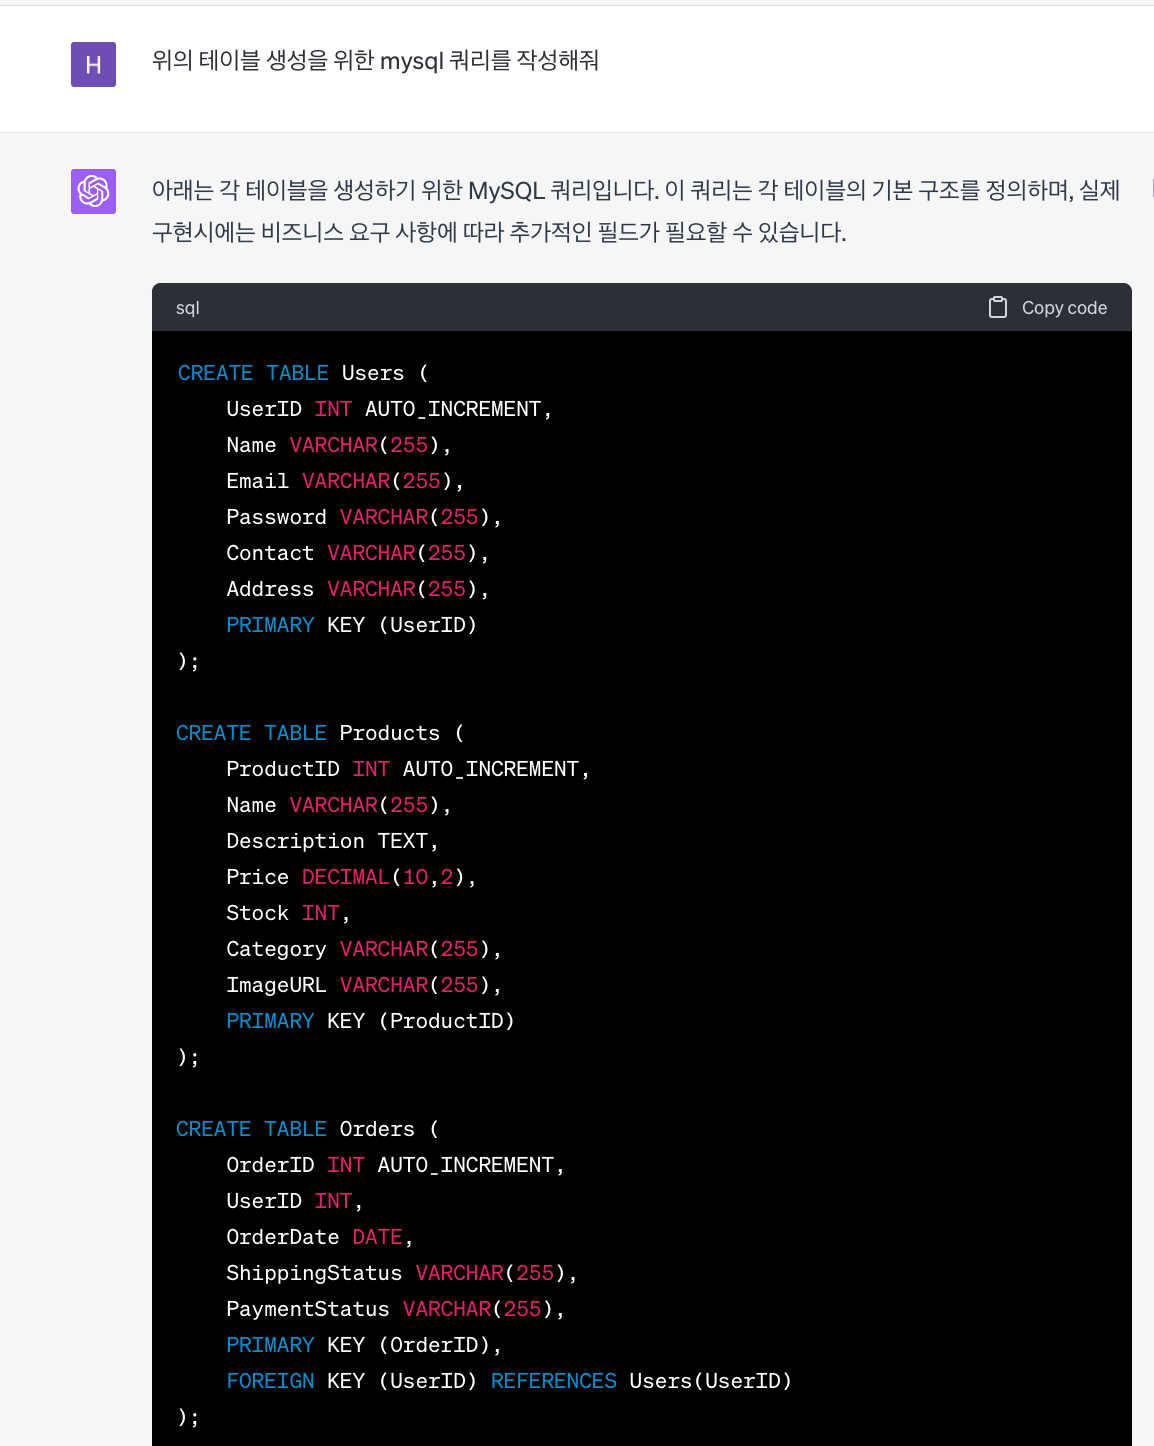Click the line ShippingStatus VARCHAR(255)
The image size is (1154, 1446).
pyautogui.click(x=402, y=1273)
